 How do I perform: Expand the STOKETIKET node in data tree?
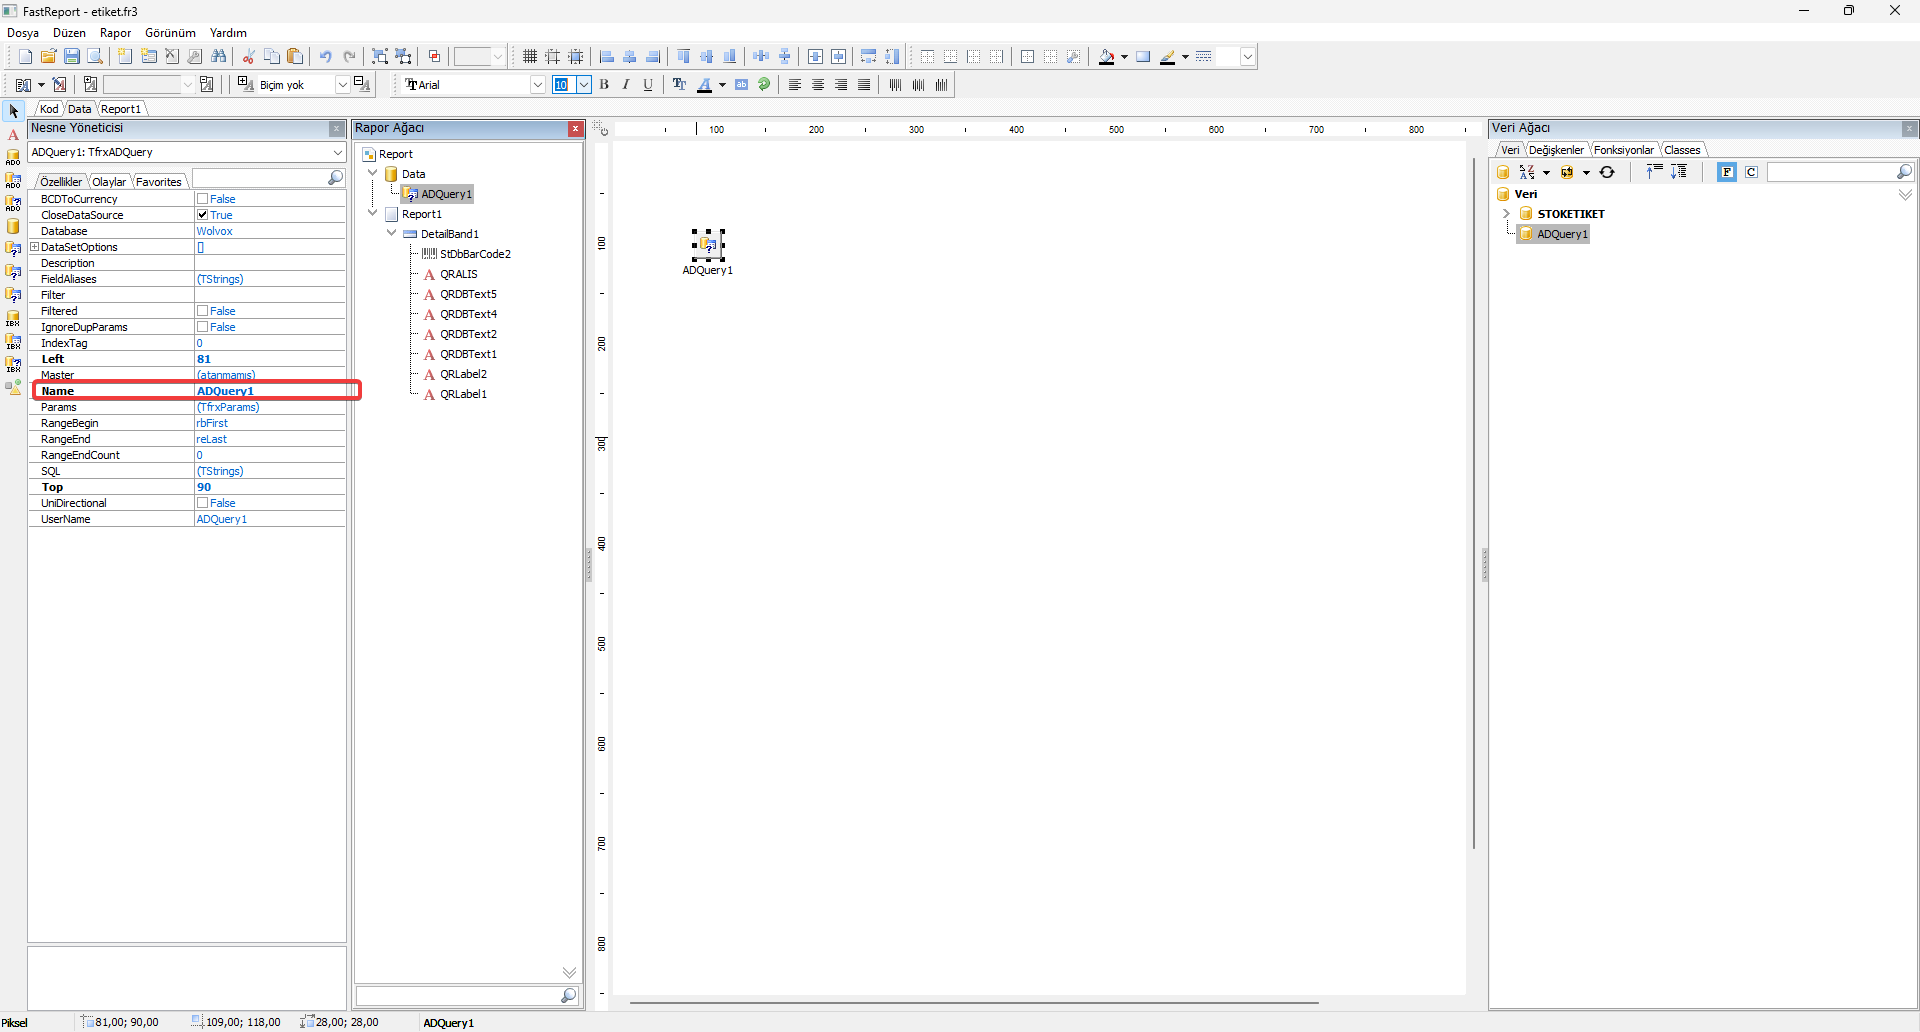click(x=1506, y=214)
